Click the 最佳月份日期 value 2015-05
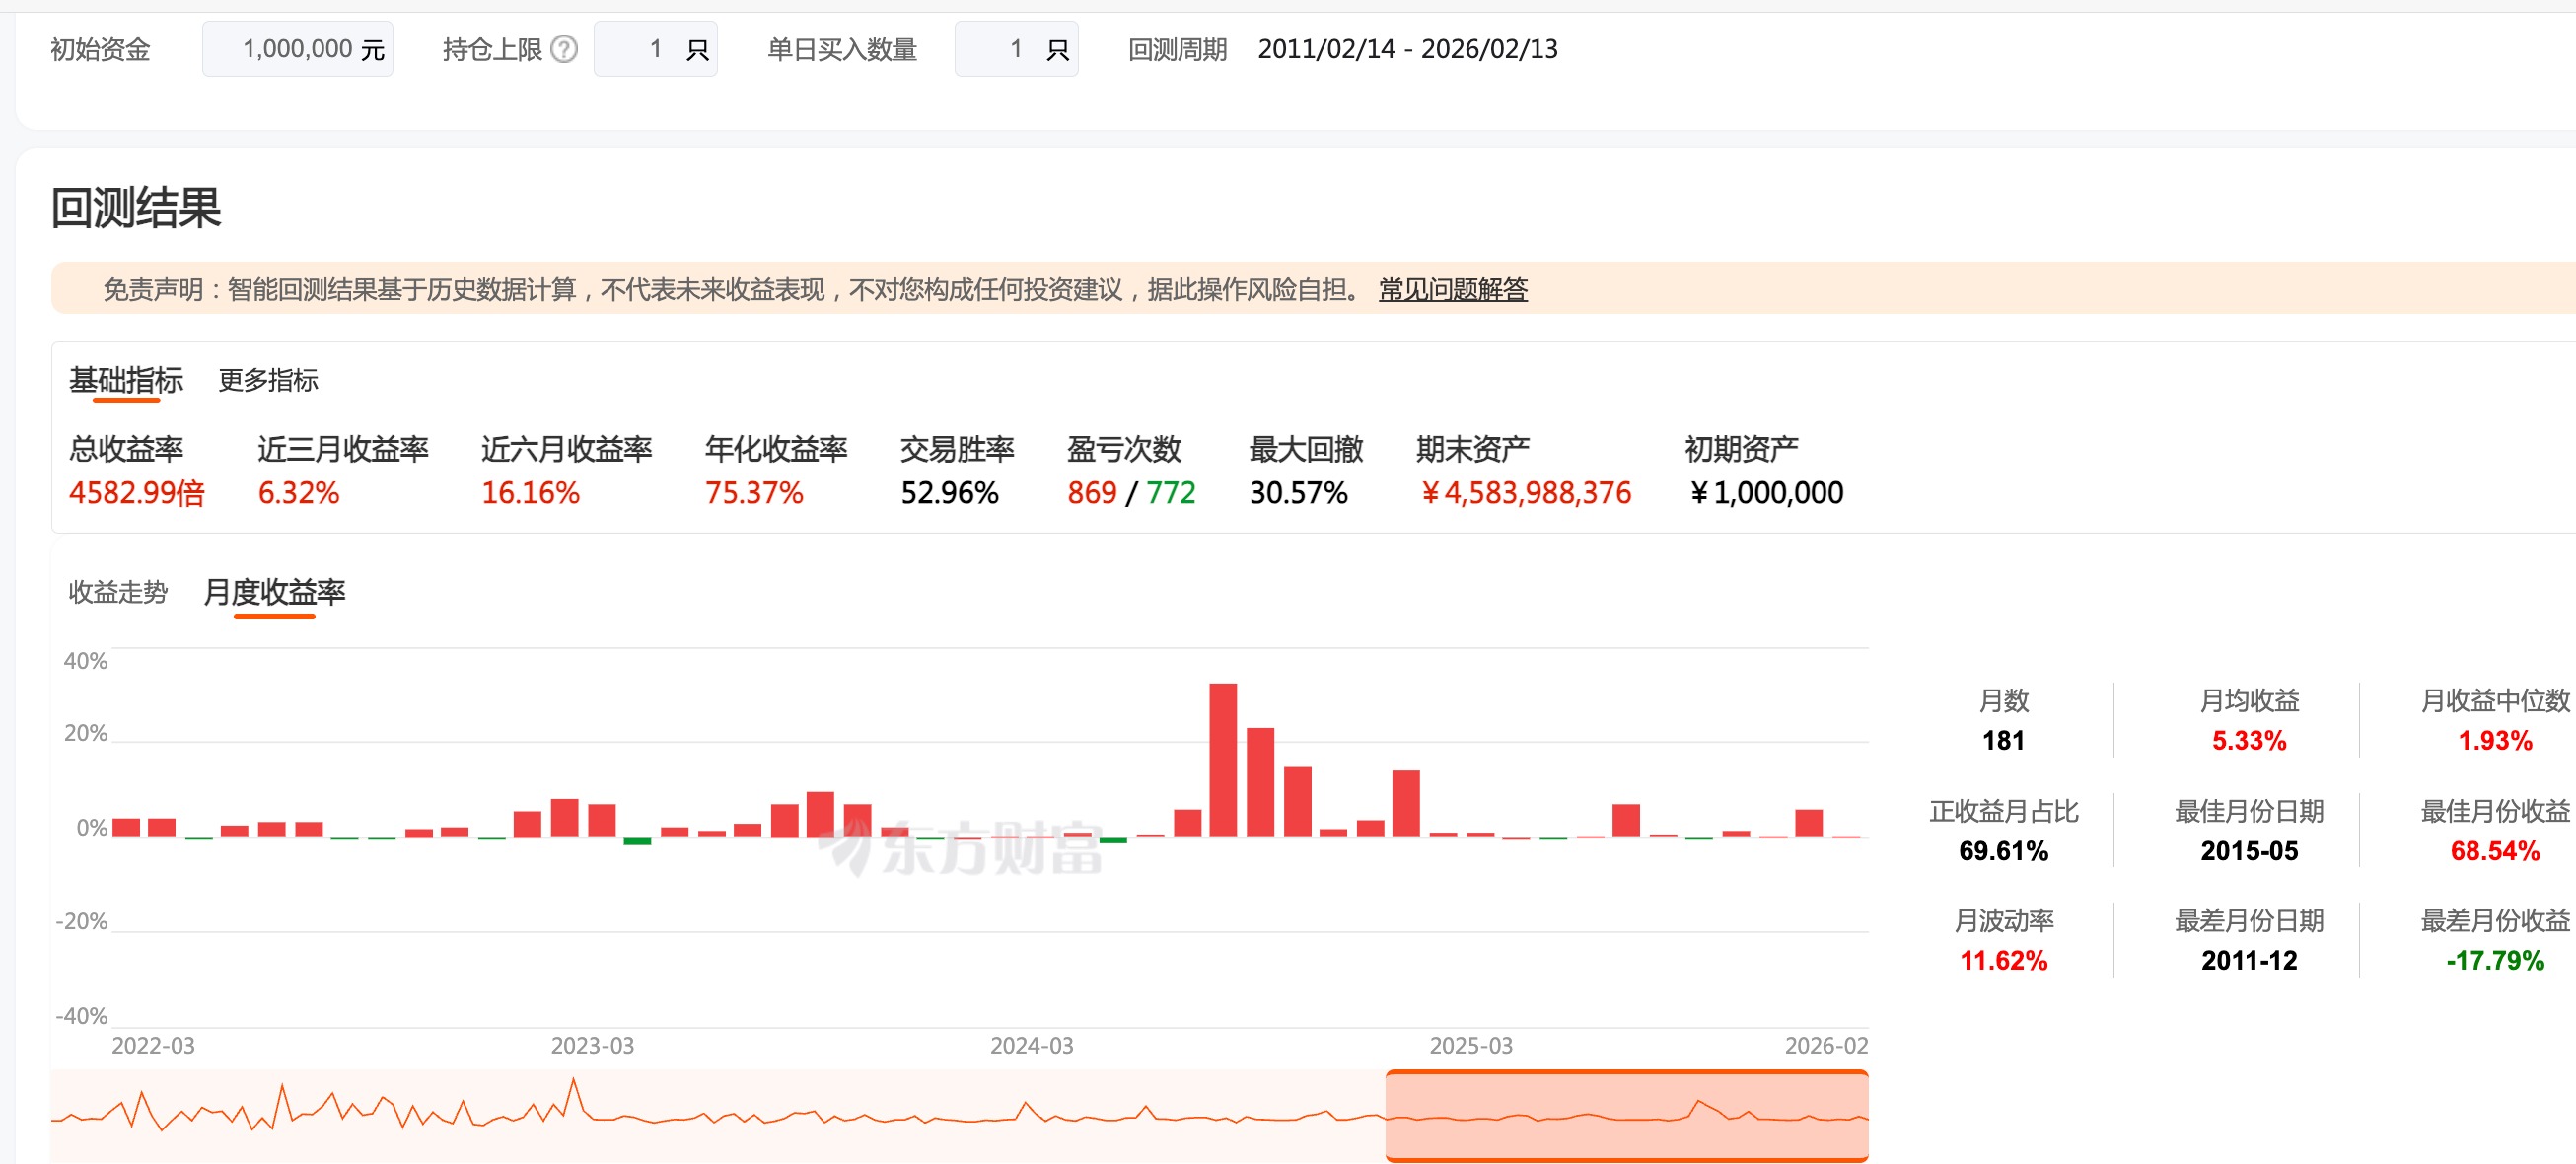Screen dimensions: 2576x1164 click(2248, 851)
